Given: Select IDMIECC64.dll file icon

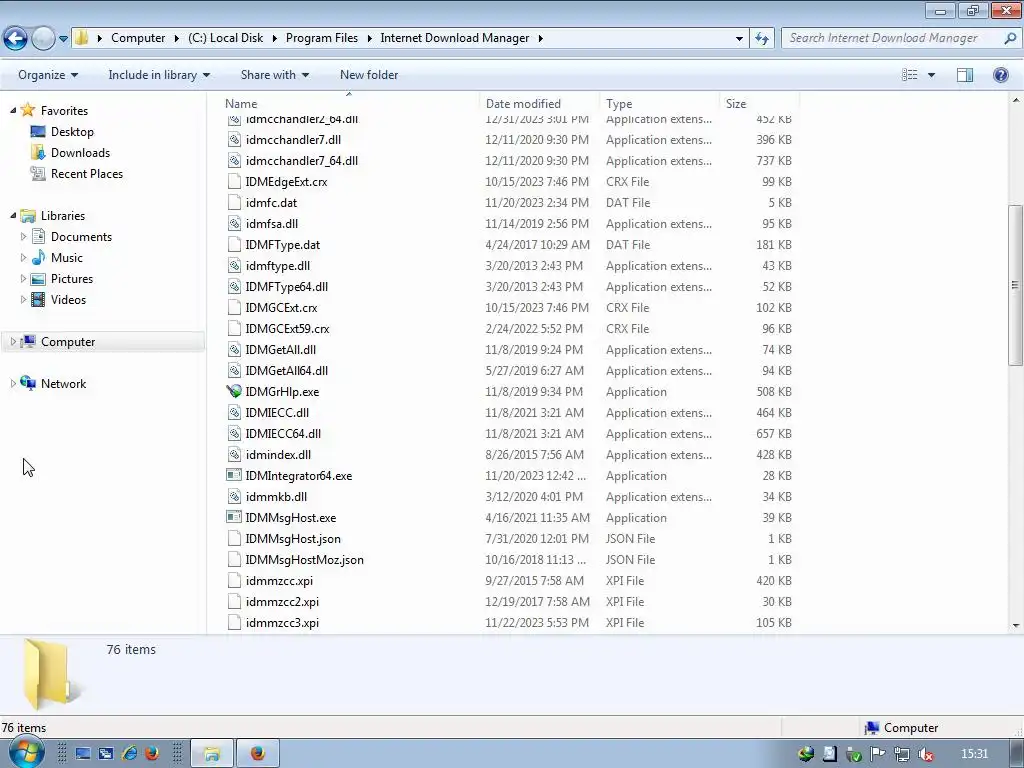Looking at the screenshot, I should [x=234, y=434].
